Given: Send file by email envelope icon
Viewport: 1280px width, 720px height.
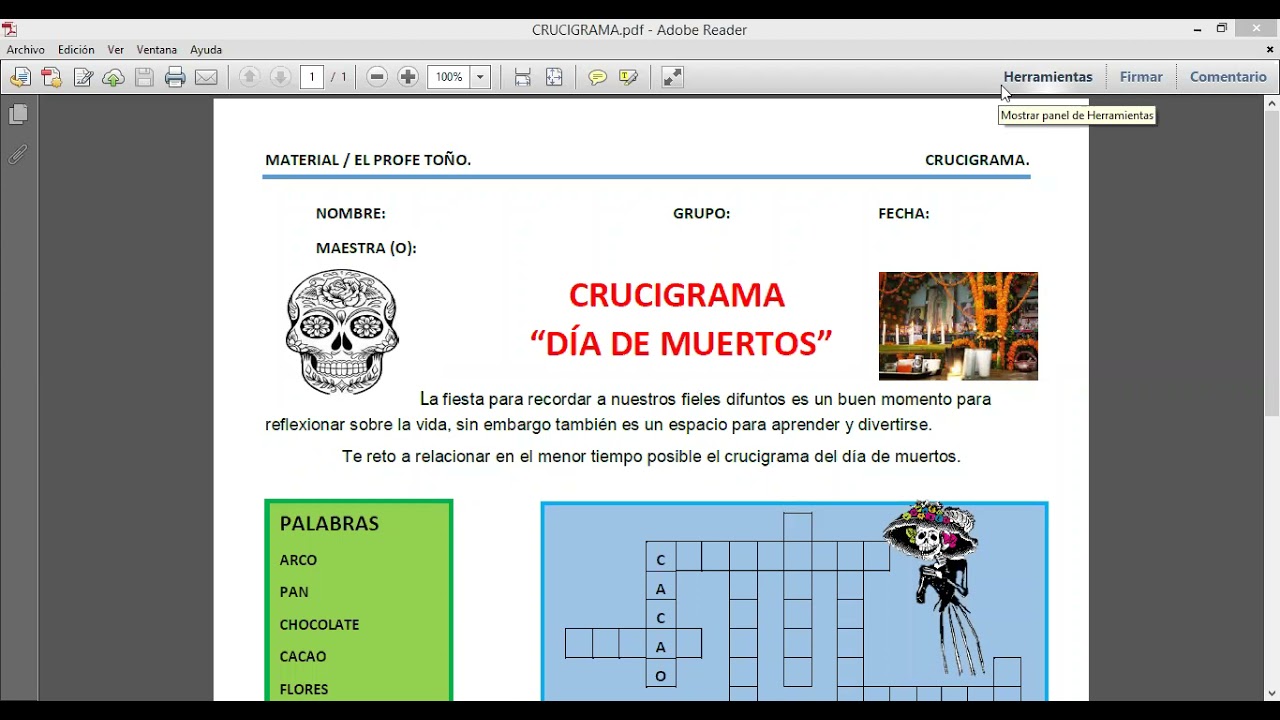Looking at the screenshot, I should (206, 77).
